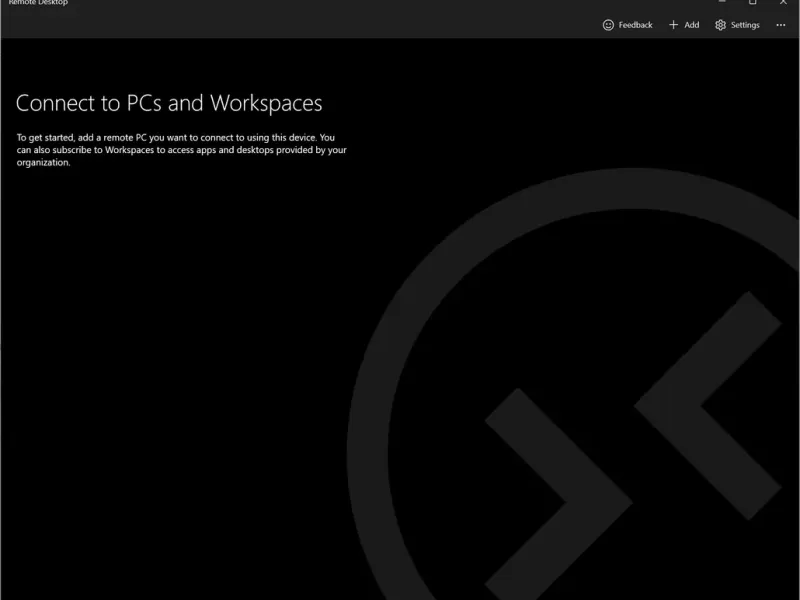Close the Remote Desktop window

pyautogui.click(x=783, y=2)
